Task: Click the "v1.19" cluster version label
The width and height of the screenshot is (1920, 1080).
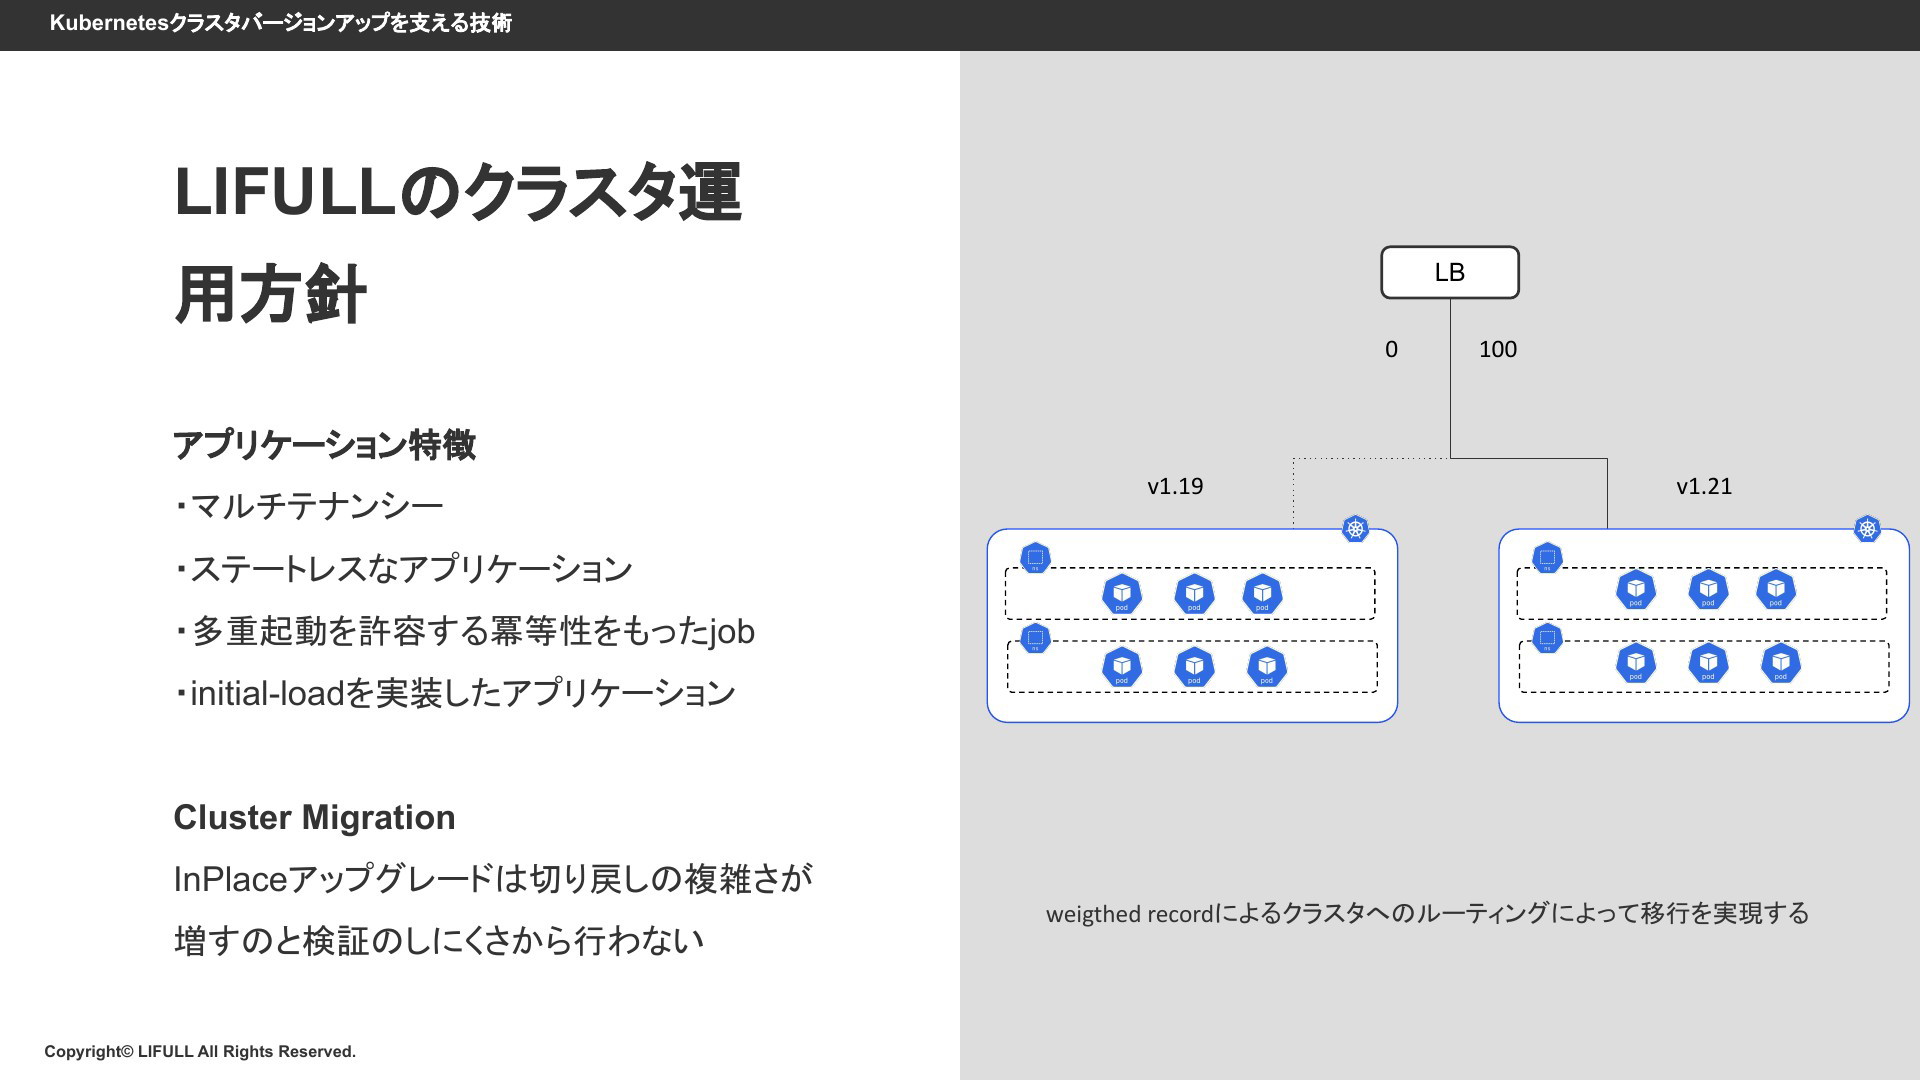Action: click(1175, 486)
